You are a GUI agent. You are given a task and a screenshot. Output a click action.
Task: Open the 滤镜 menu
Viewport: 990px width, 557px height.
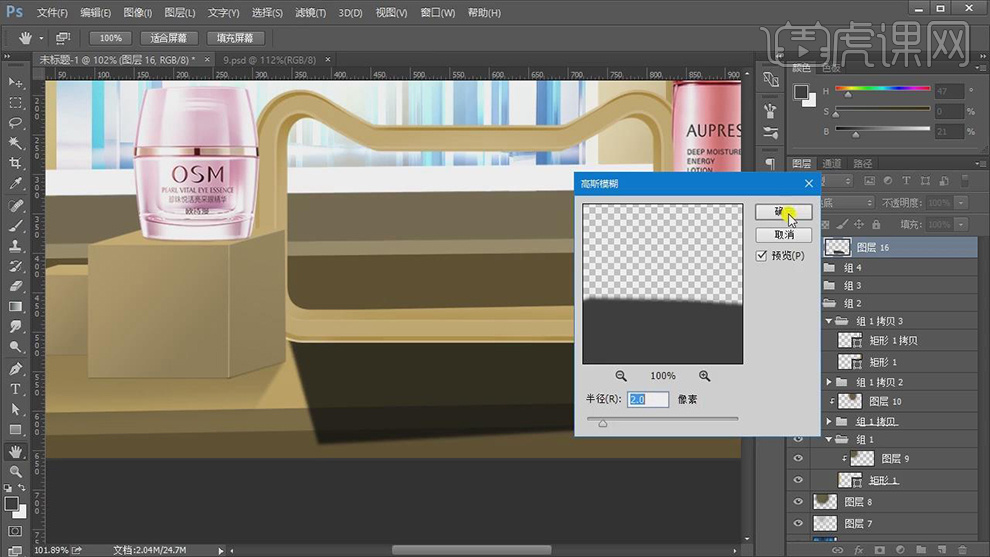311,13
